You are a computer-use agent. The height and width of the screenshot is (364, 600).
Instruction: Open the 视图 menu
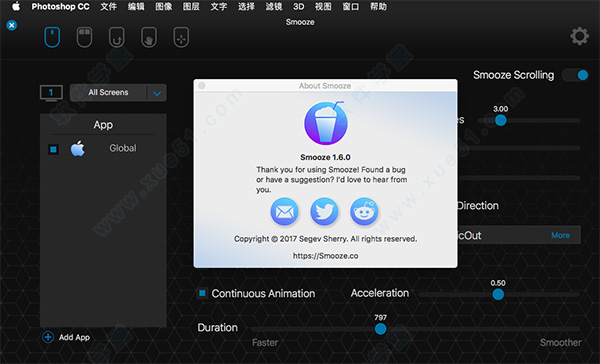(323, 7)
